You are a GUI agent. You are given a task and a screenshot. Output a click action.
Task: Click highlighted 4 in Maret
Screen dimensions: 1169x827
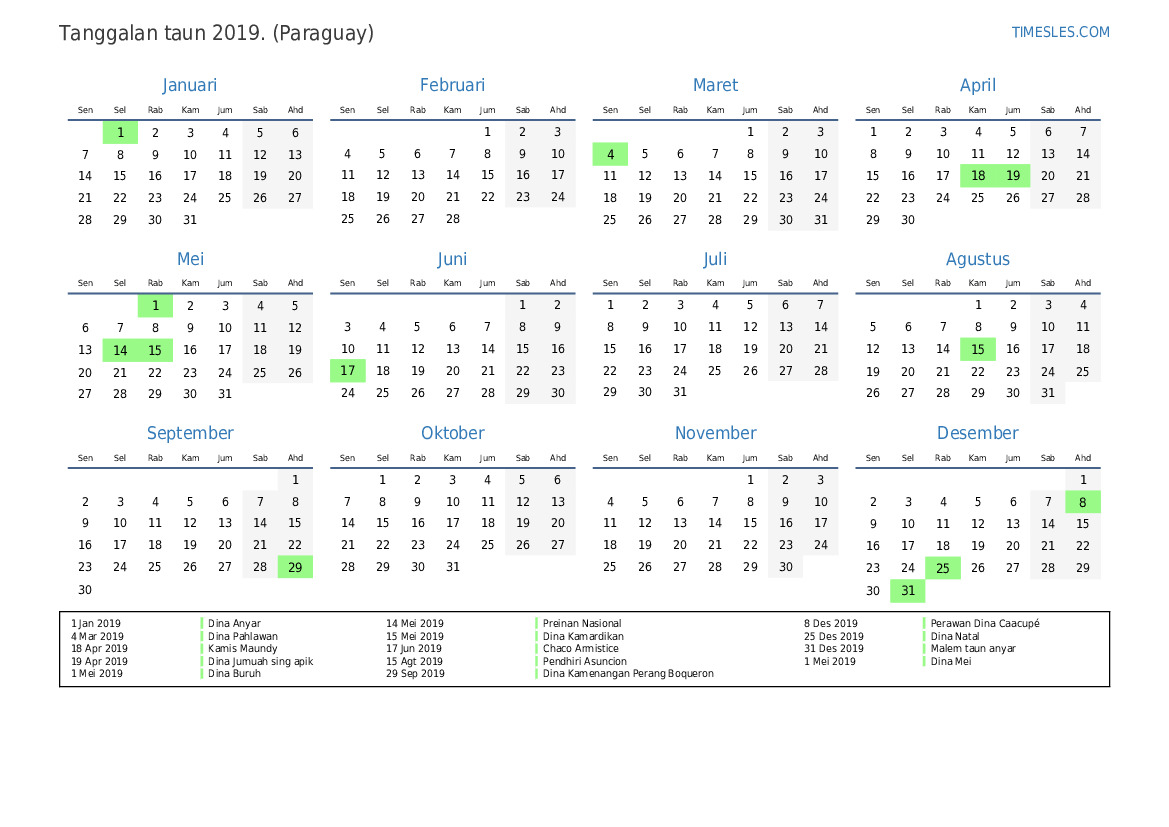610,154
